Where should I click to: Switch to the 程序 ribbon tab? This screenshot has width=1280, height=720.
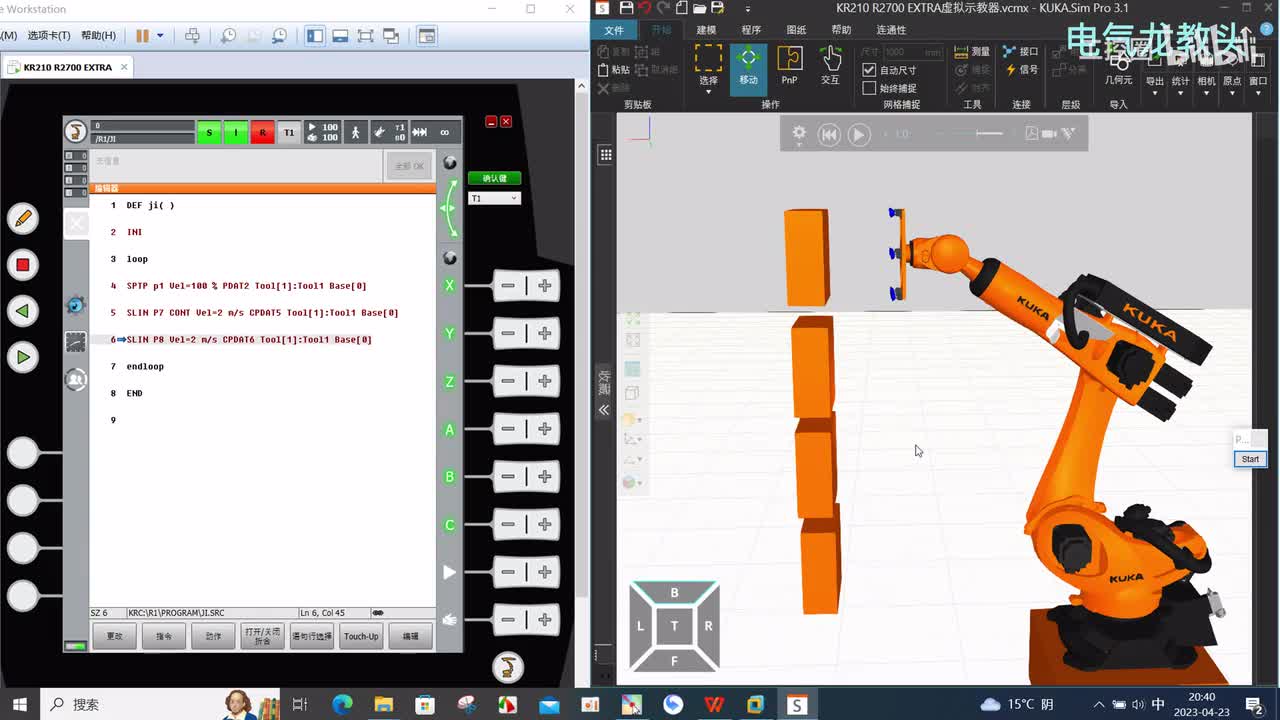pos(751,30)
